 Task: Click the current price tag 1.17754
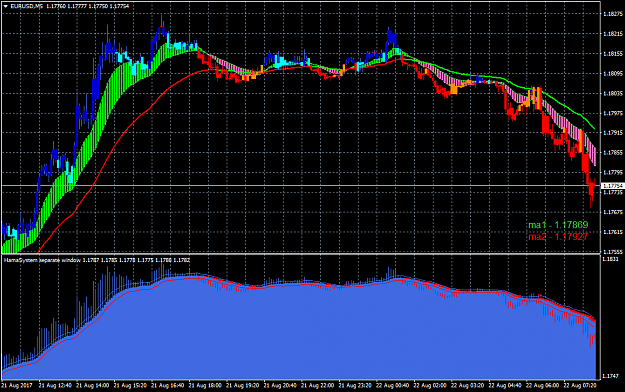613,186
